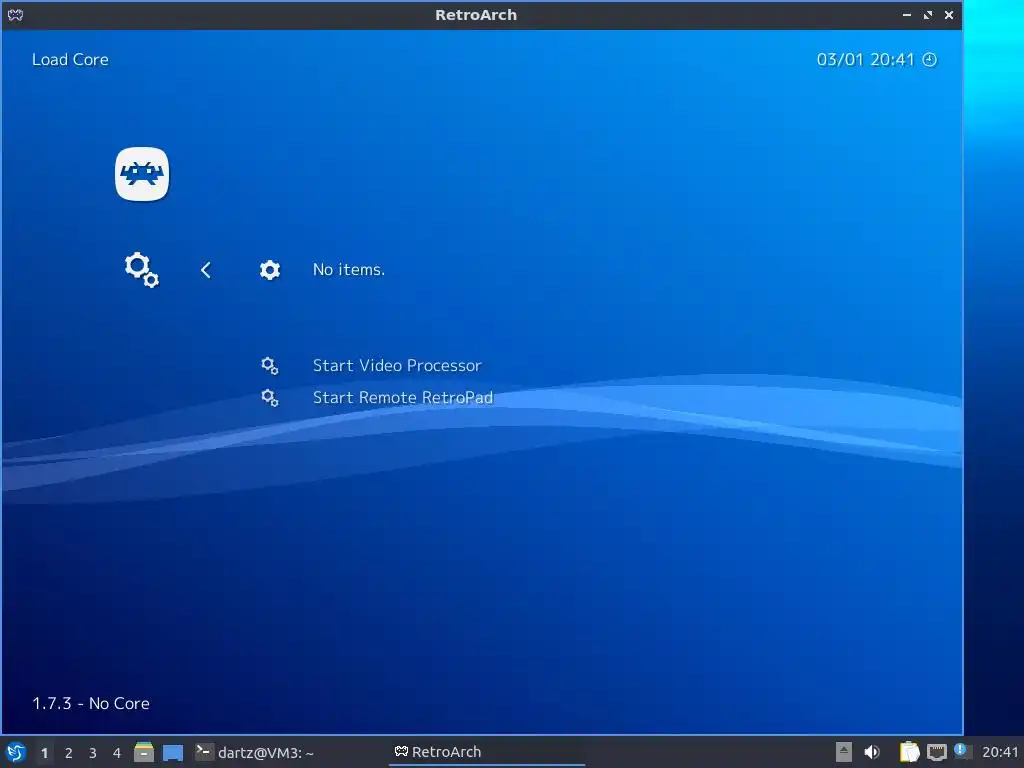The image size is (1024, 768).
Task: Click the RetroArch window title bar icon
Action: pos(16,15)
